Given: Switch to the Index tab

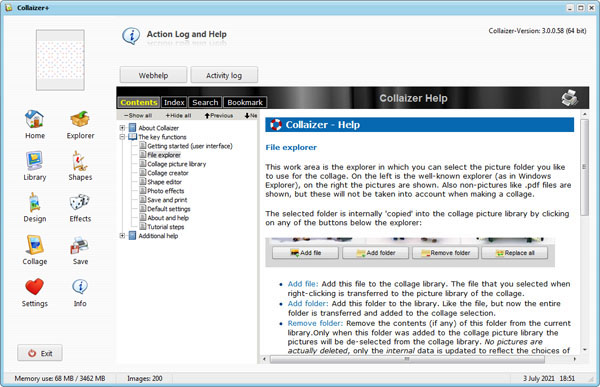Looking at the screenshot, I should pos(174,102).
